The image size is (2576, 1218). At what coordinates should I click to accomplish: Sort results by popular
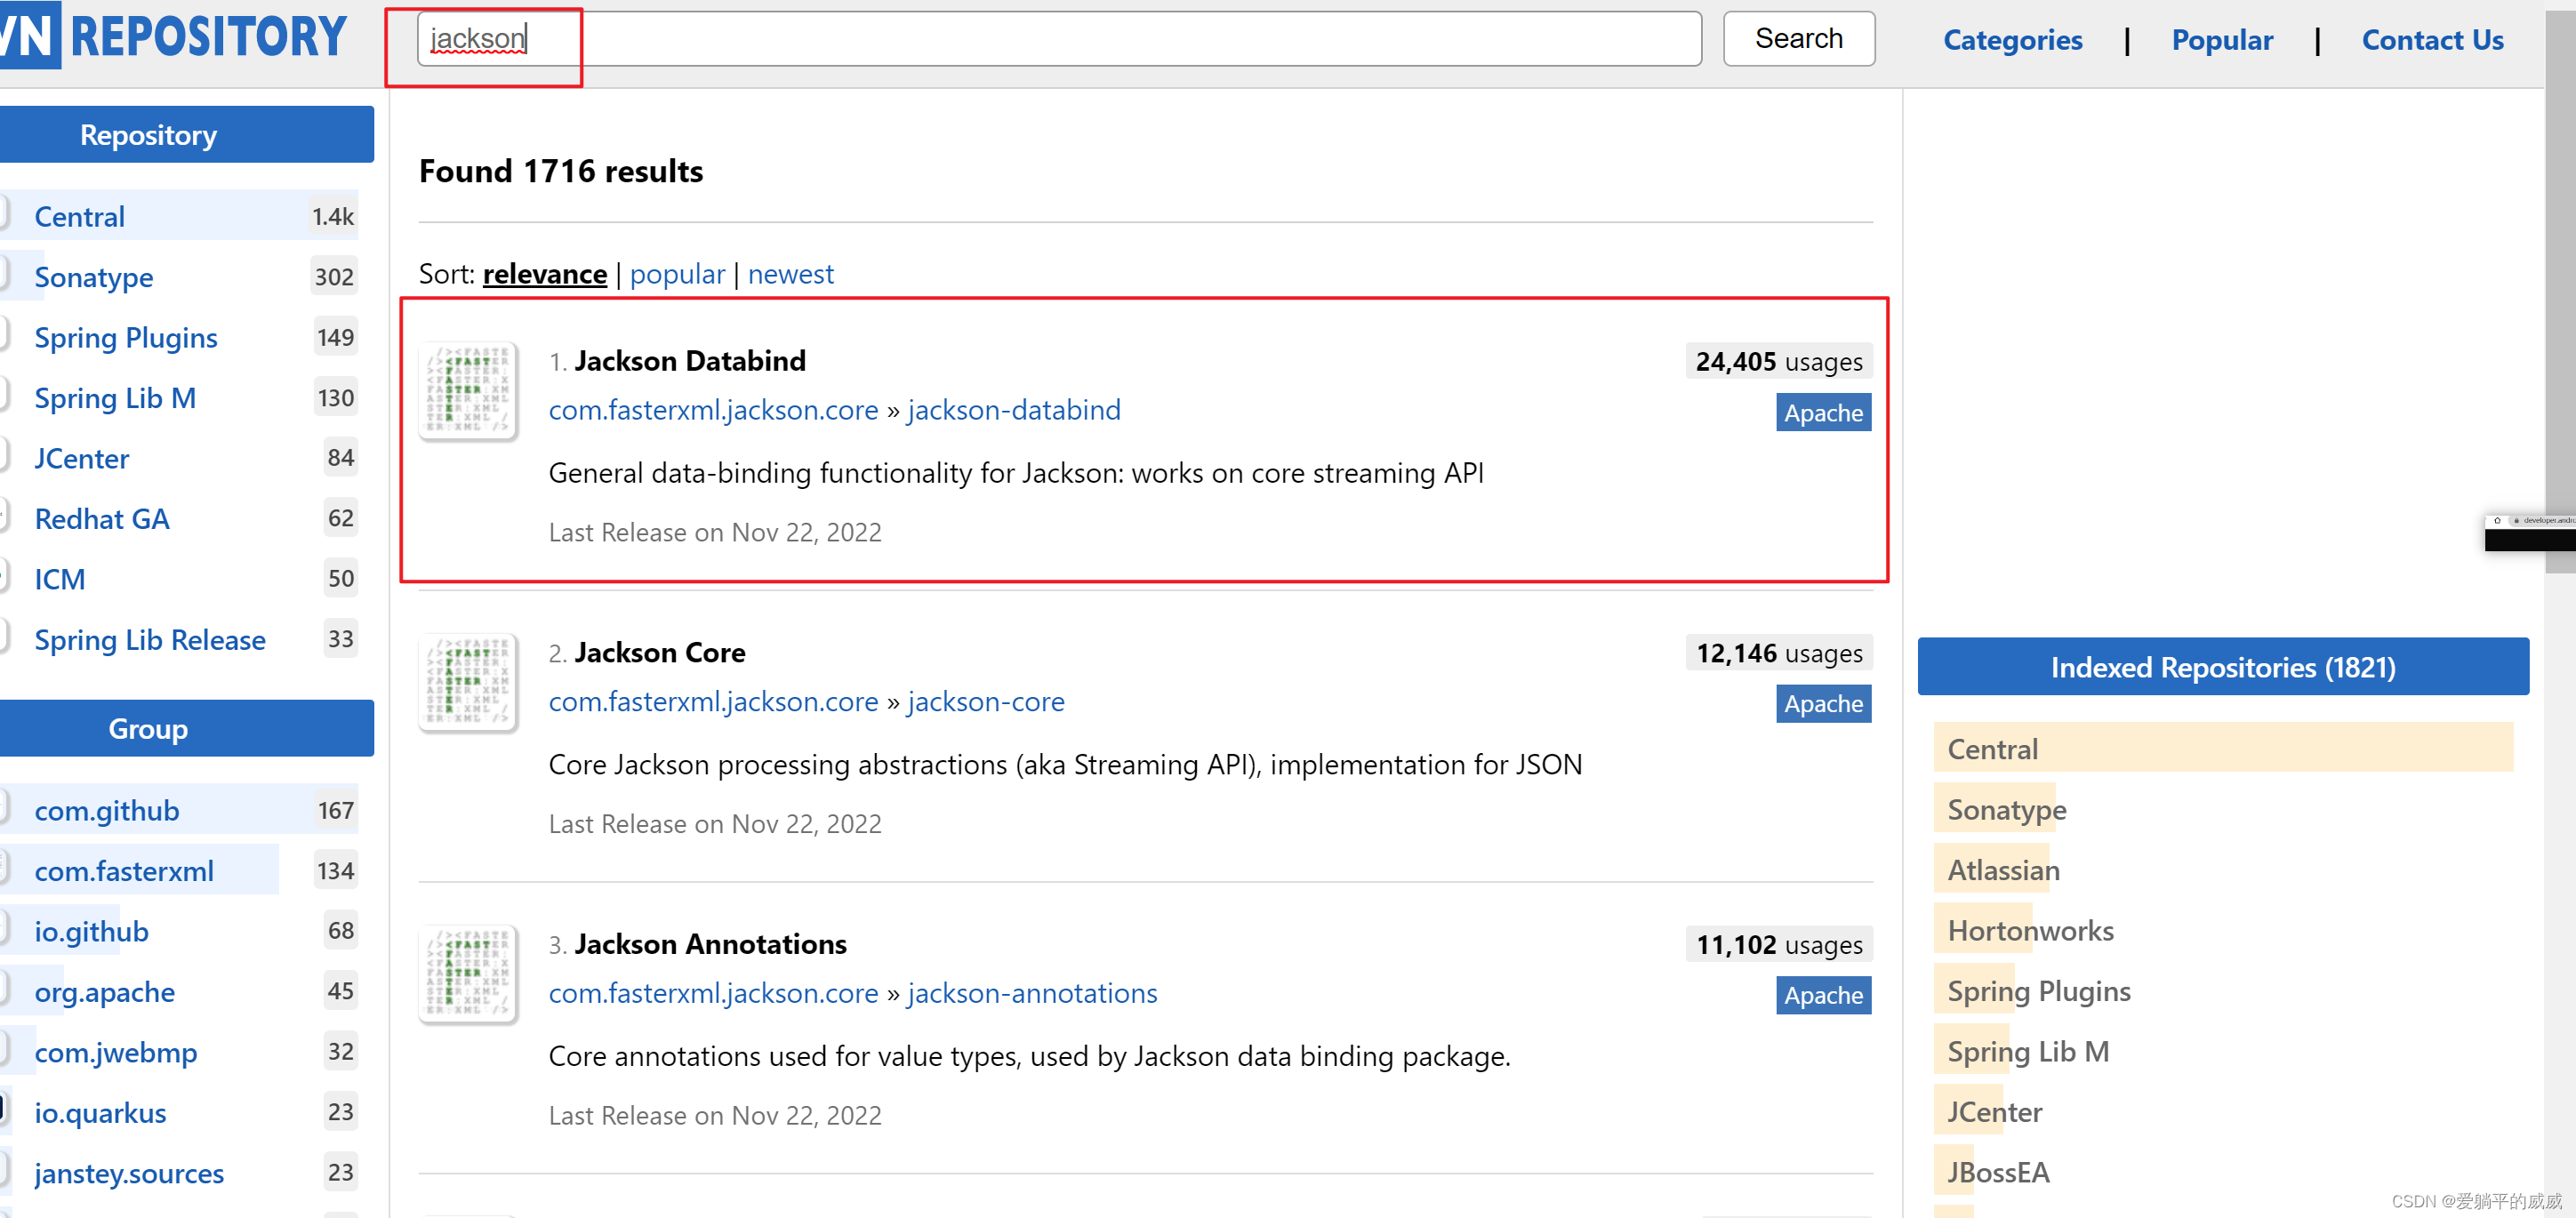[x=677, y=274]
